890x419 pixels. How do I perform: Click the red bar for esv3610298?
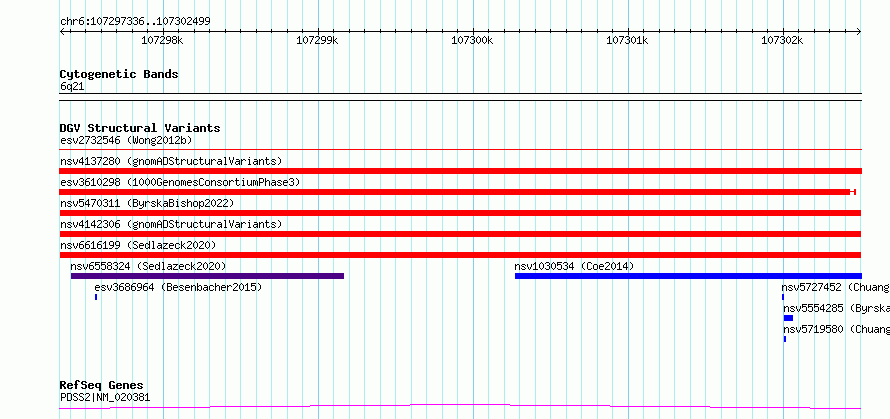point(455,192)
